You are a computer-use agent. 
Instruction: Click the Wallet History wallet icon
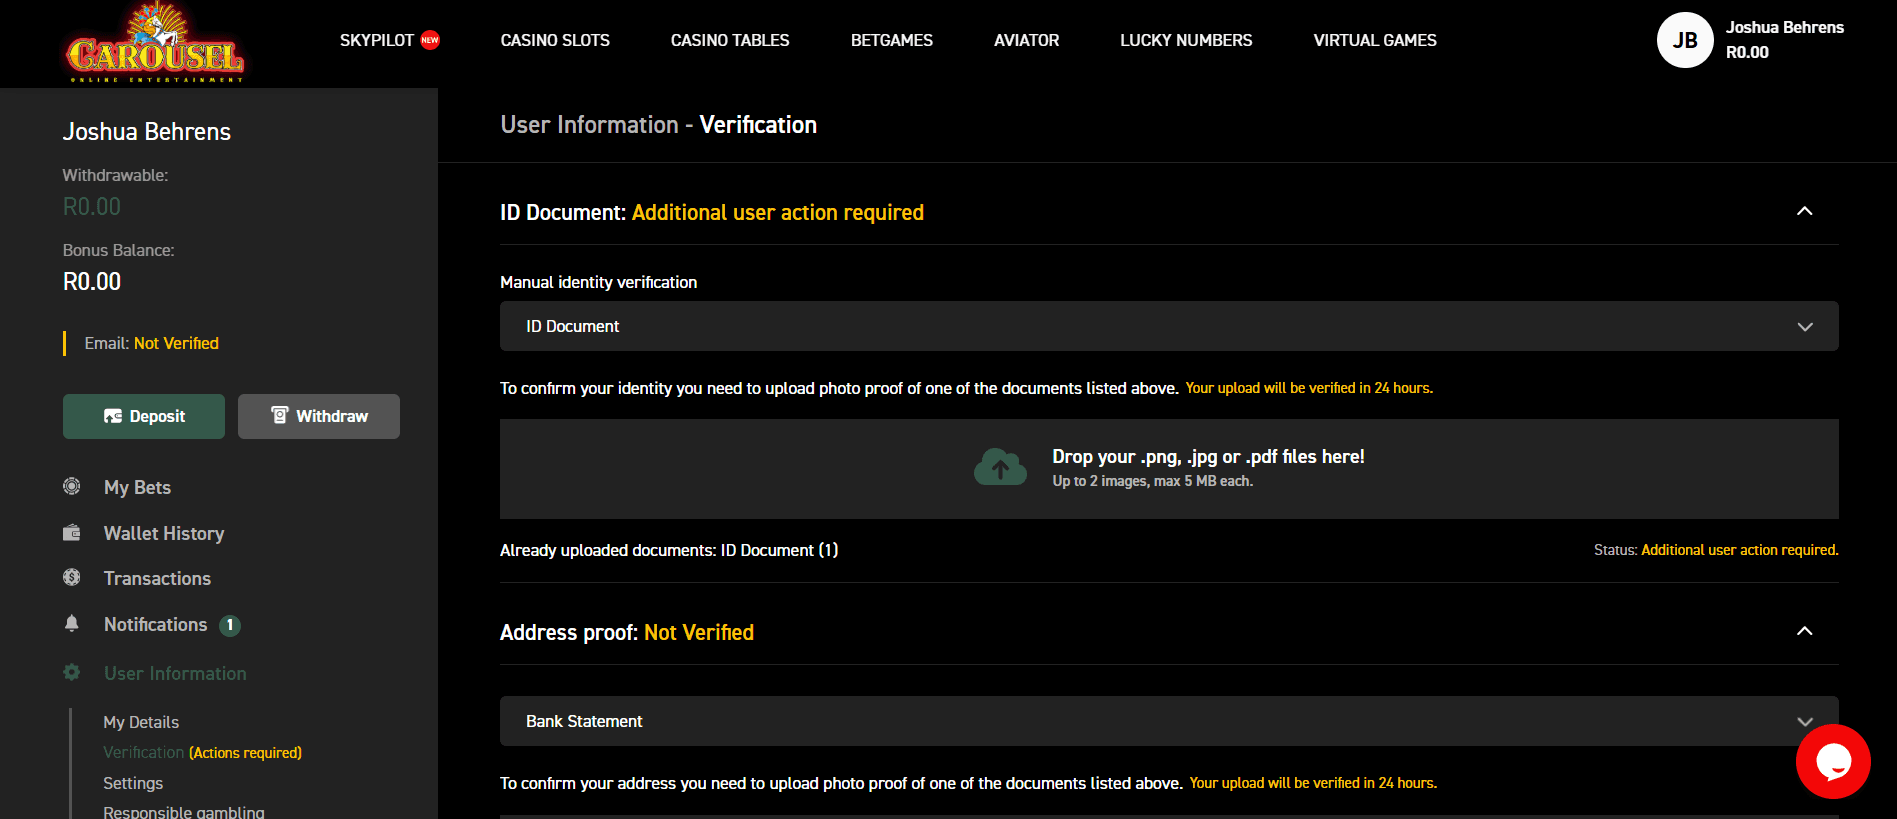click(72, 533)
